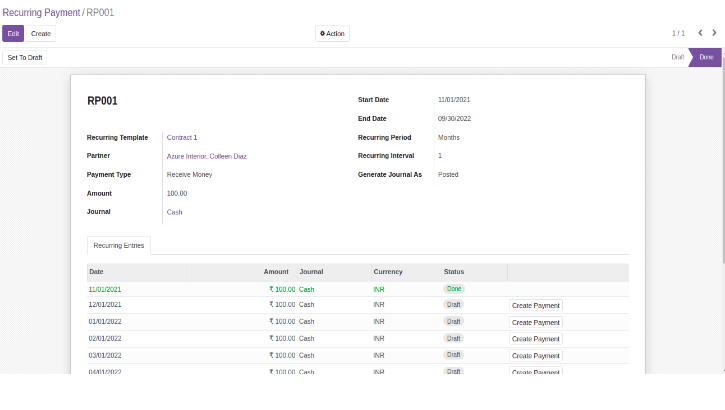This screenshot has width=725, height=410.
Task: Click the pager counter 1 / 1
Action: [678, 33]
